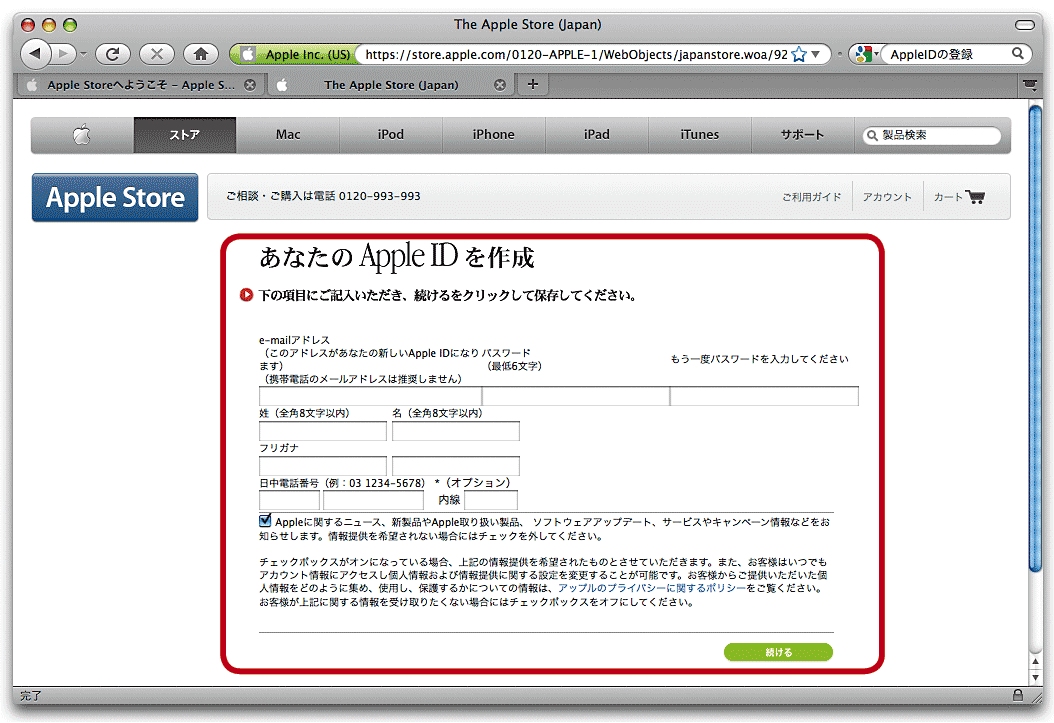
Task: Go to the browser home page icon
Action: pos(200,54)
